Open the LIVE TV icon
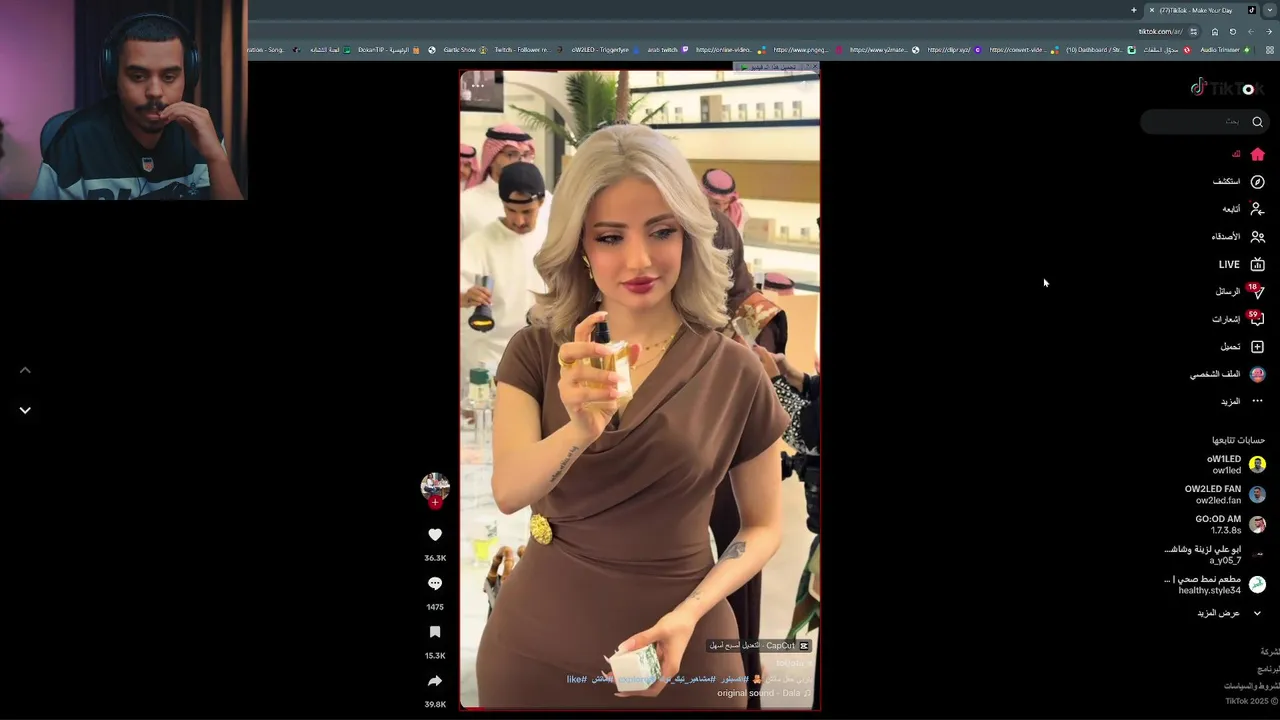Screen dimensions: 1280x720 tap(1257, 264)
